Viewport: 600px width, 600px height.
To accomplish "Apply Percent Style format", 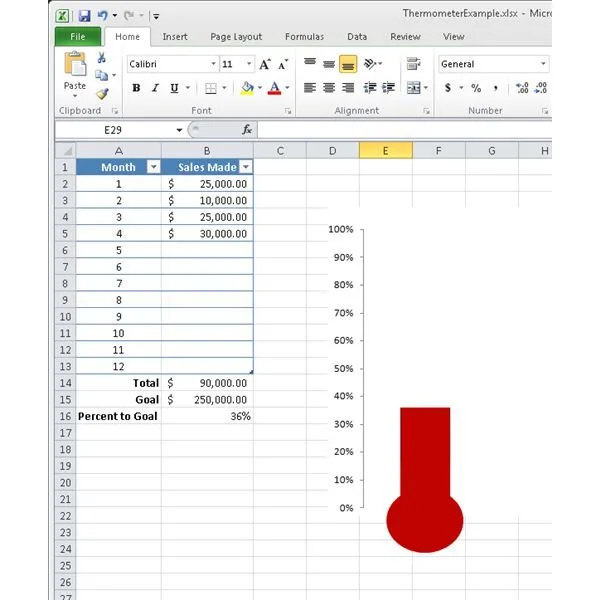I will tap(476, 88).
